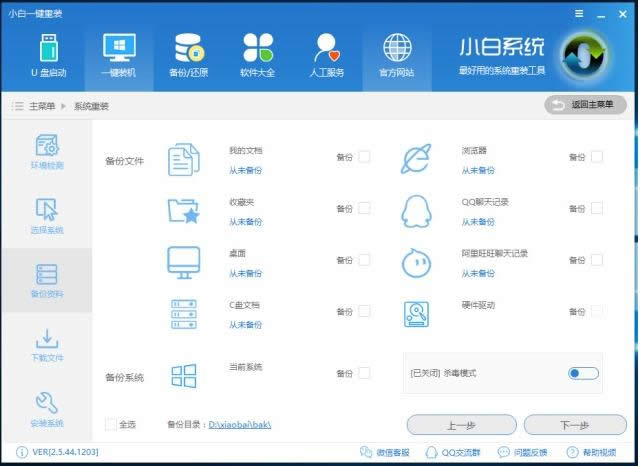Click the 备份文件 section label

tap(124, 161)
